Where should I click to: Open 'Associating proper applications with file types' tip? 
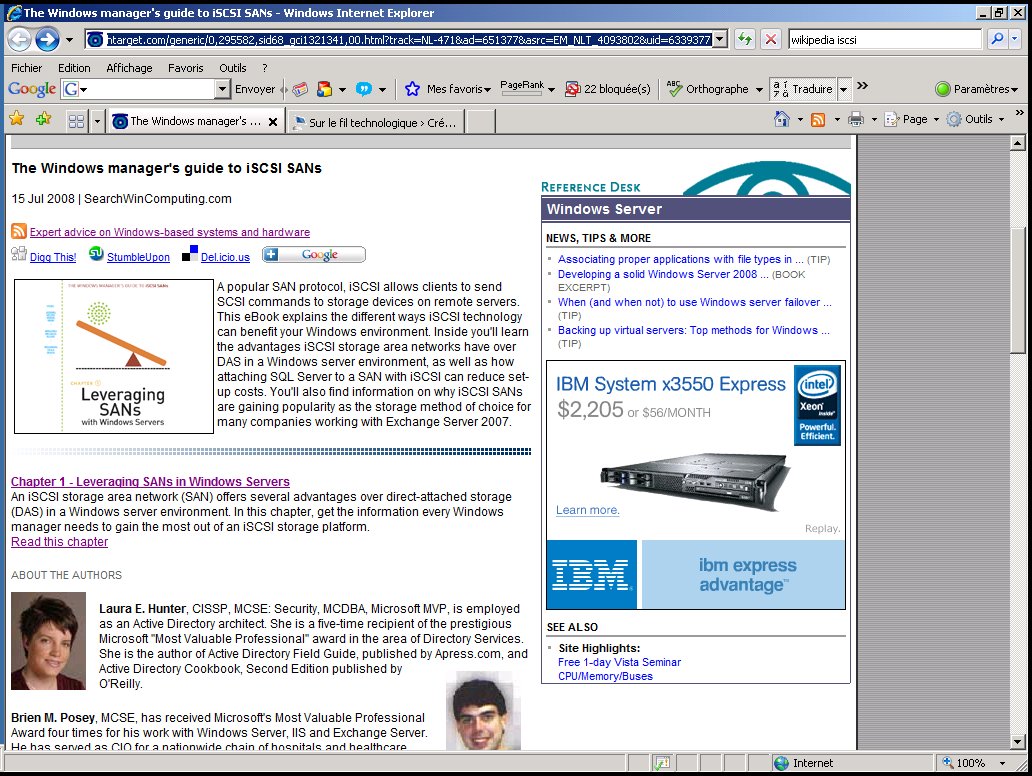tap(681, 259)
